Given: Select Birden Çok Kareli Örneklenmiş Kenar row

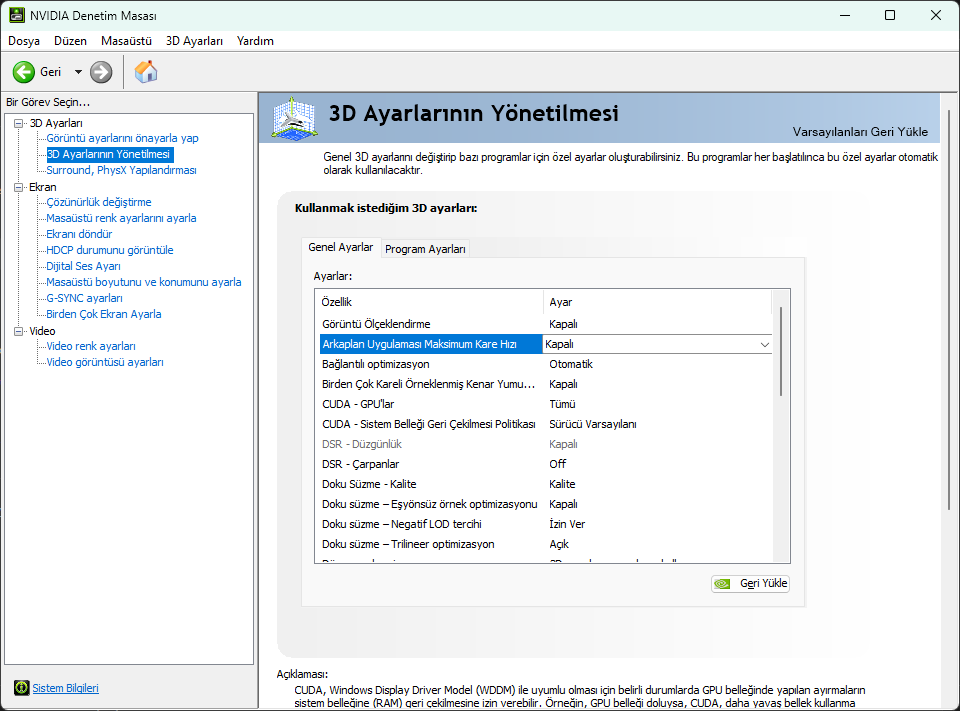Looking at the screenshot, I should (x=546, y=384).
